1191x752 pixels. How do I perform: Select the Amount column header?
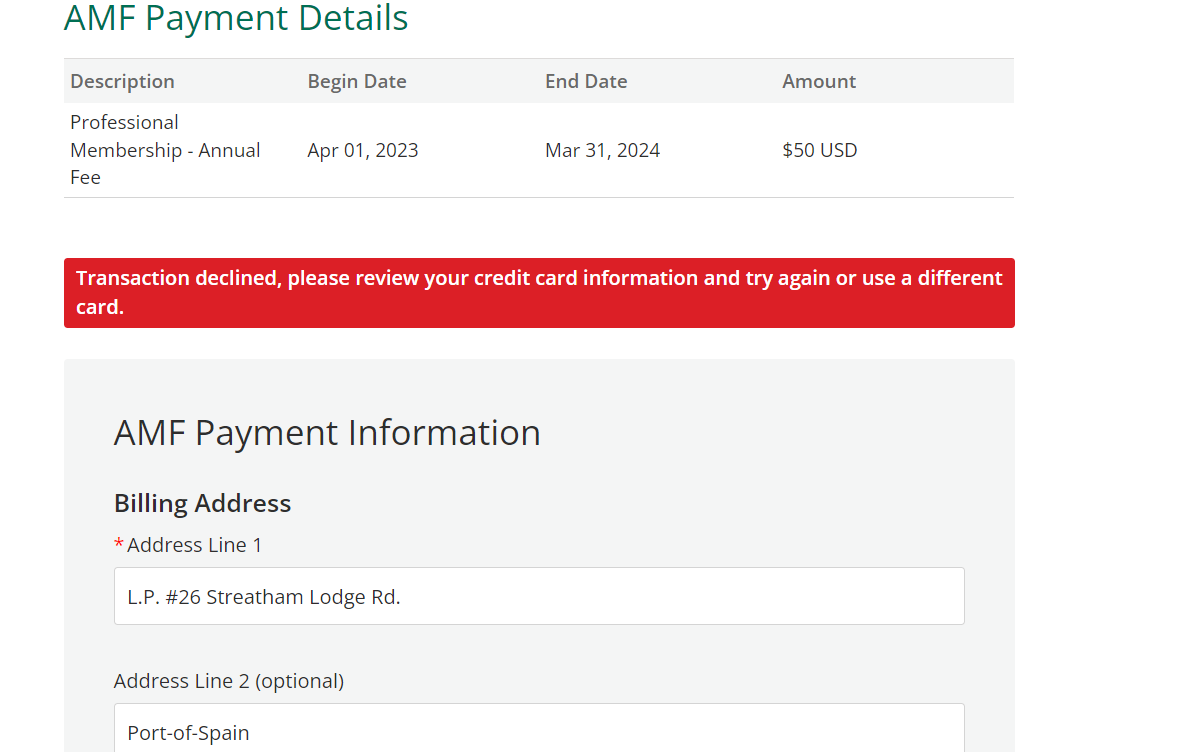[x=819, y=81]
